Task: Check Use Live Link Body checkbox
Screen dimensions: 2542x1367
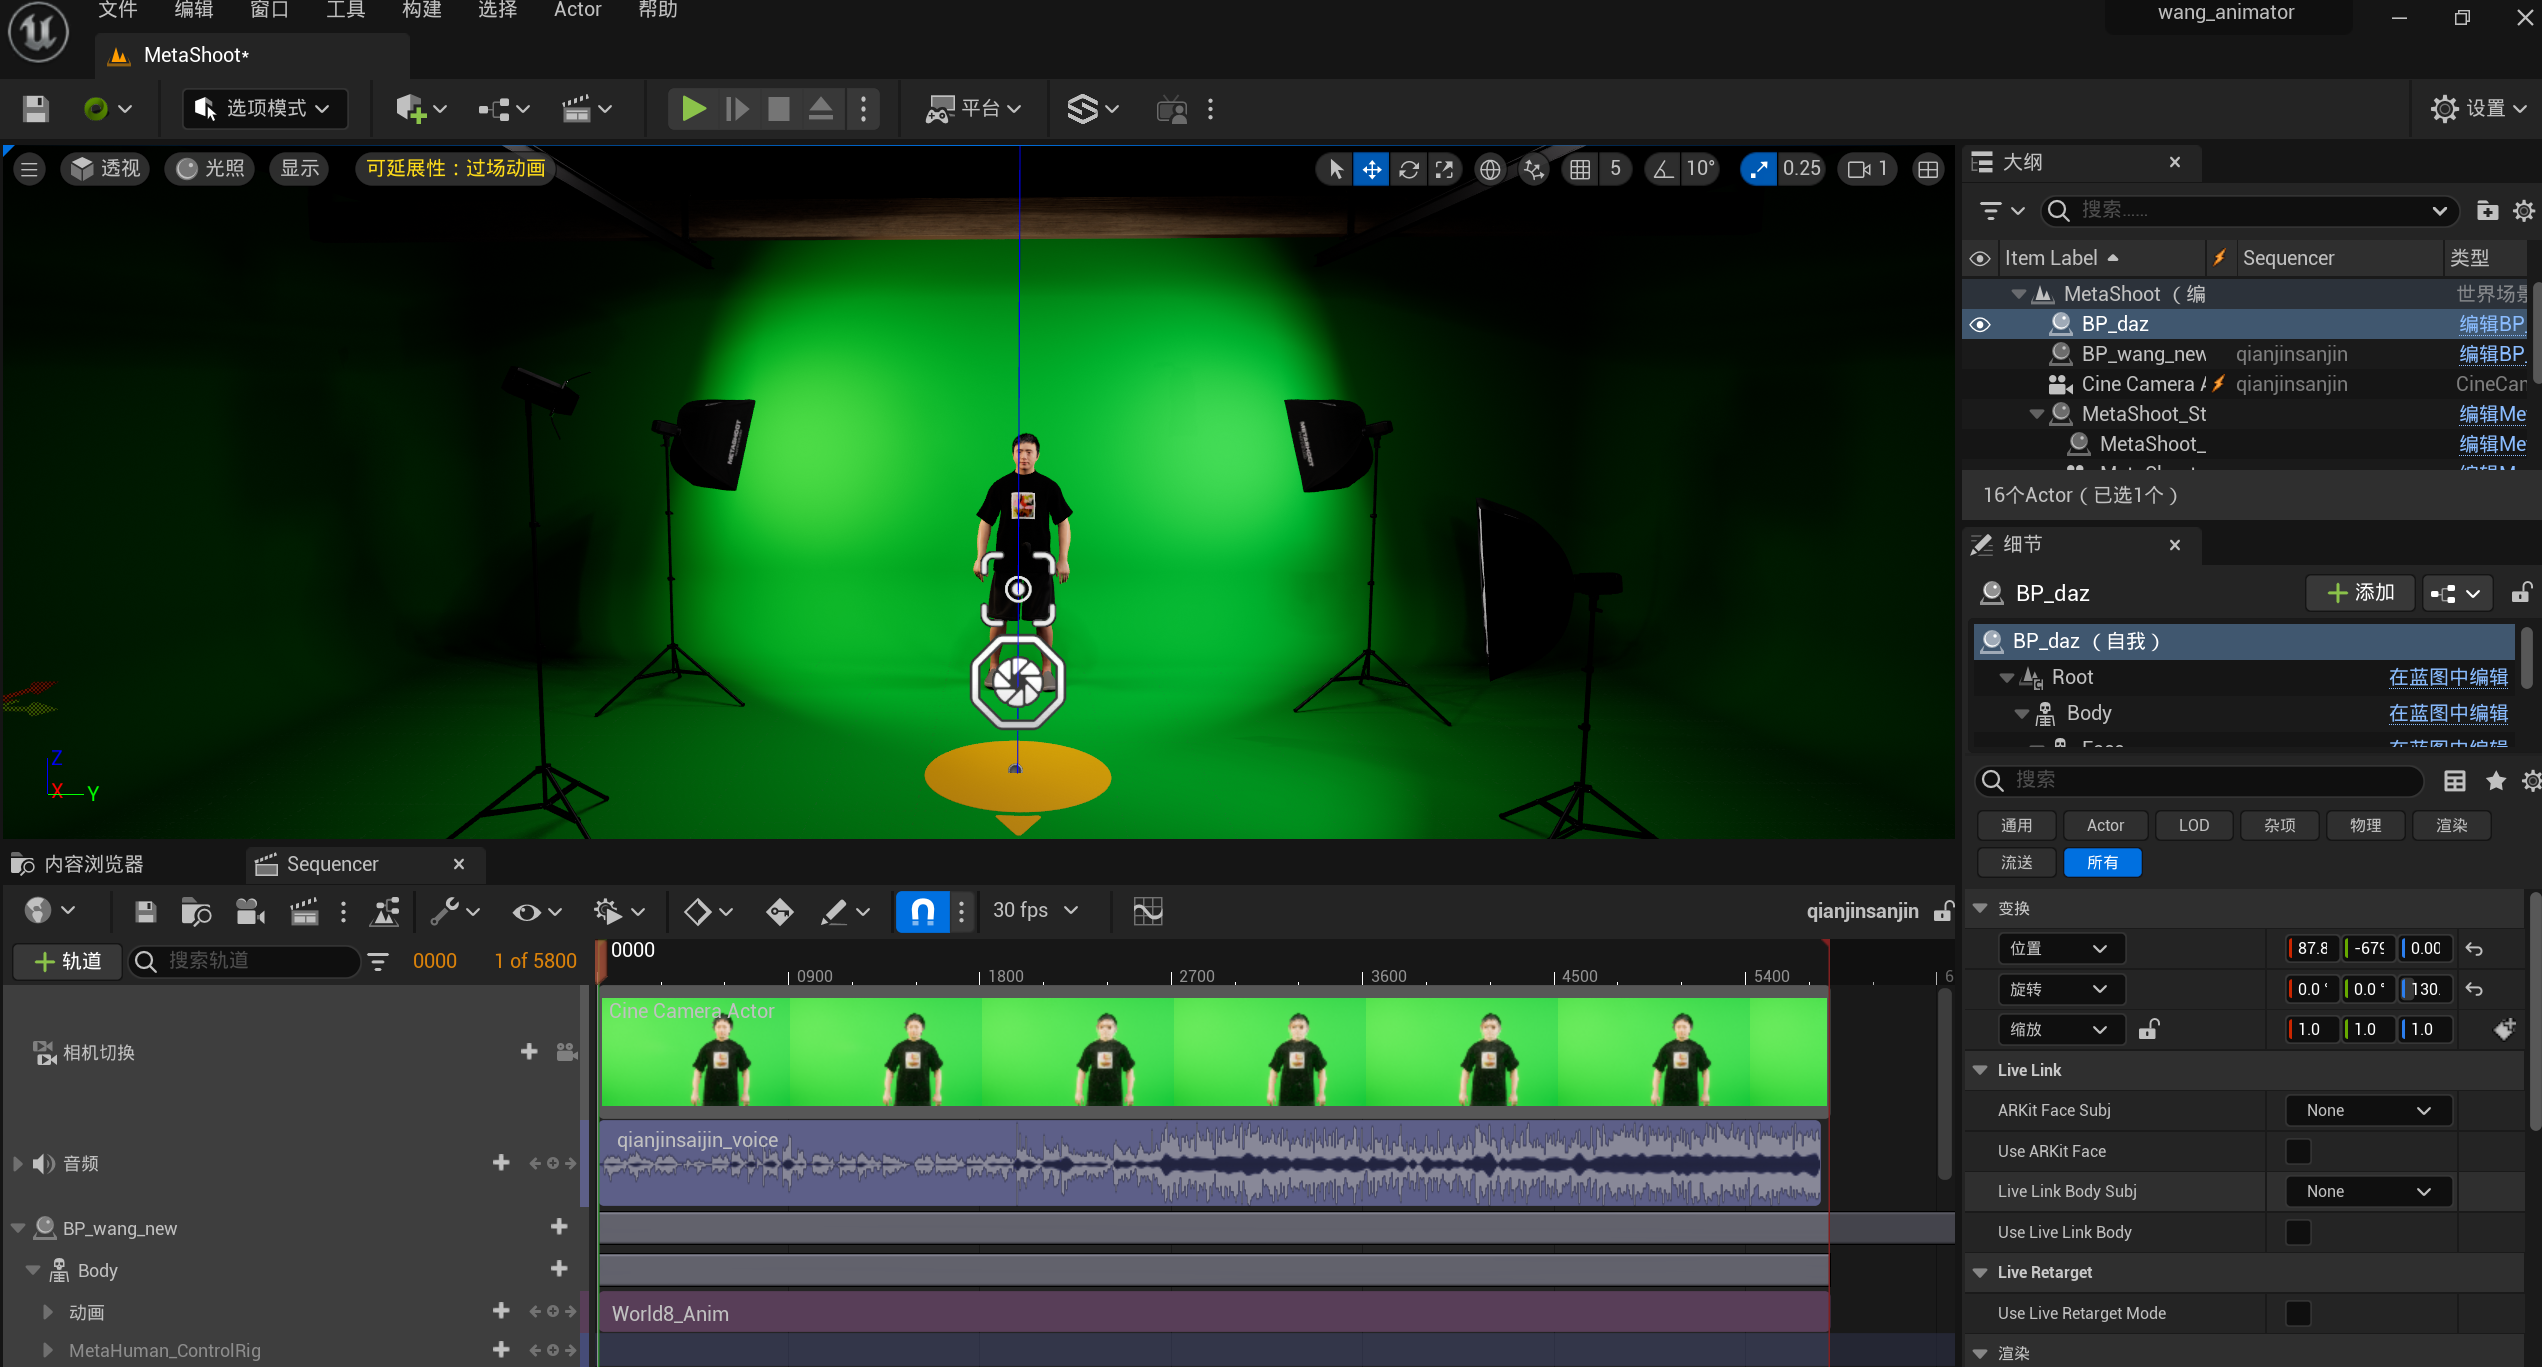Action: click(2298, 1232)
